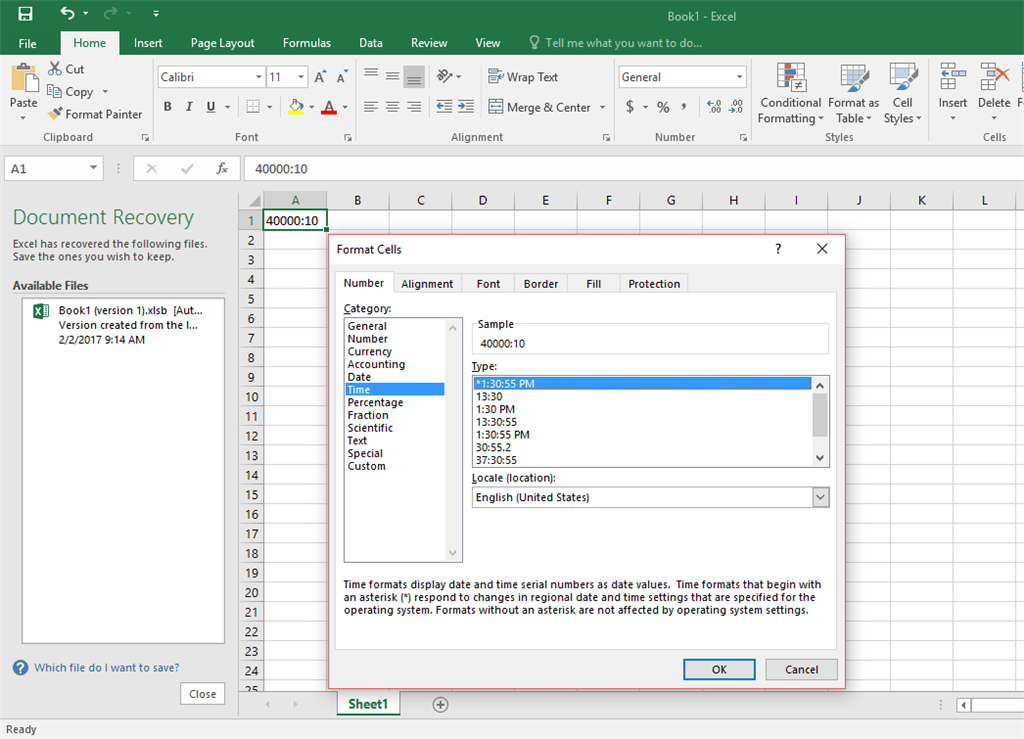Open Locale English (United States) dropdown
The width and height of the screenshot is (1024, 739).
point(821,497)
